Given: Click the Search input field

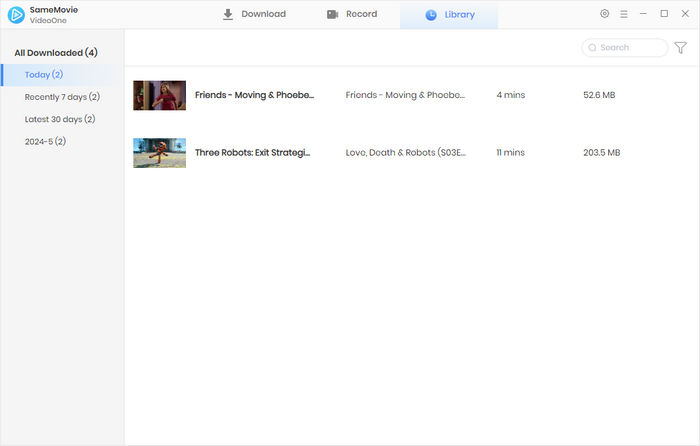Looking at the screenshot, I should [x=630, y=47].
